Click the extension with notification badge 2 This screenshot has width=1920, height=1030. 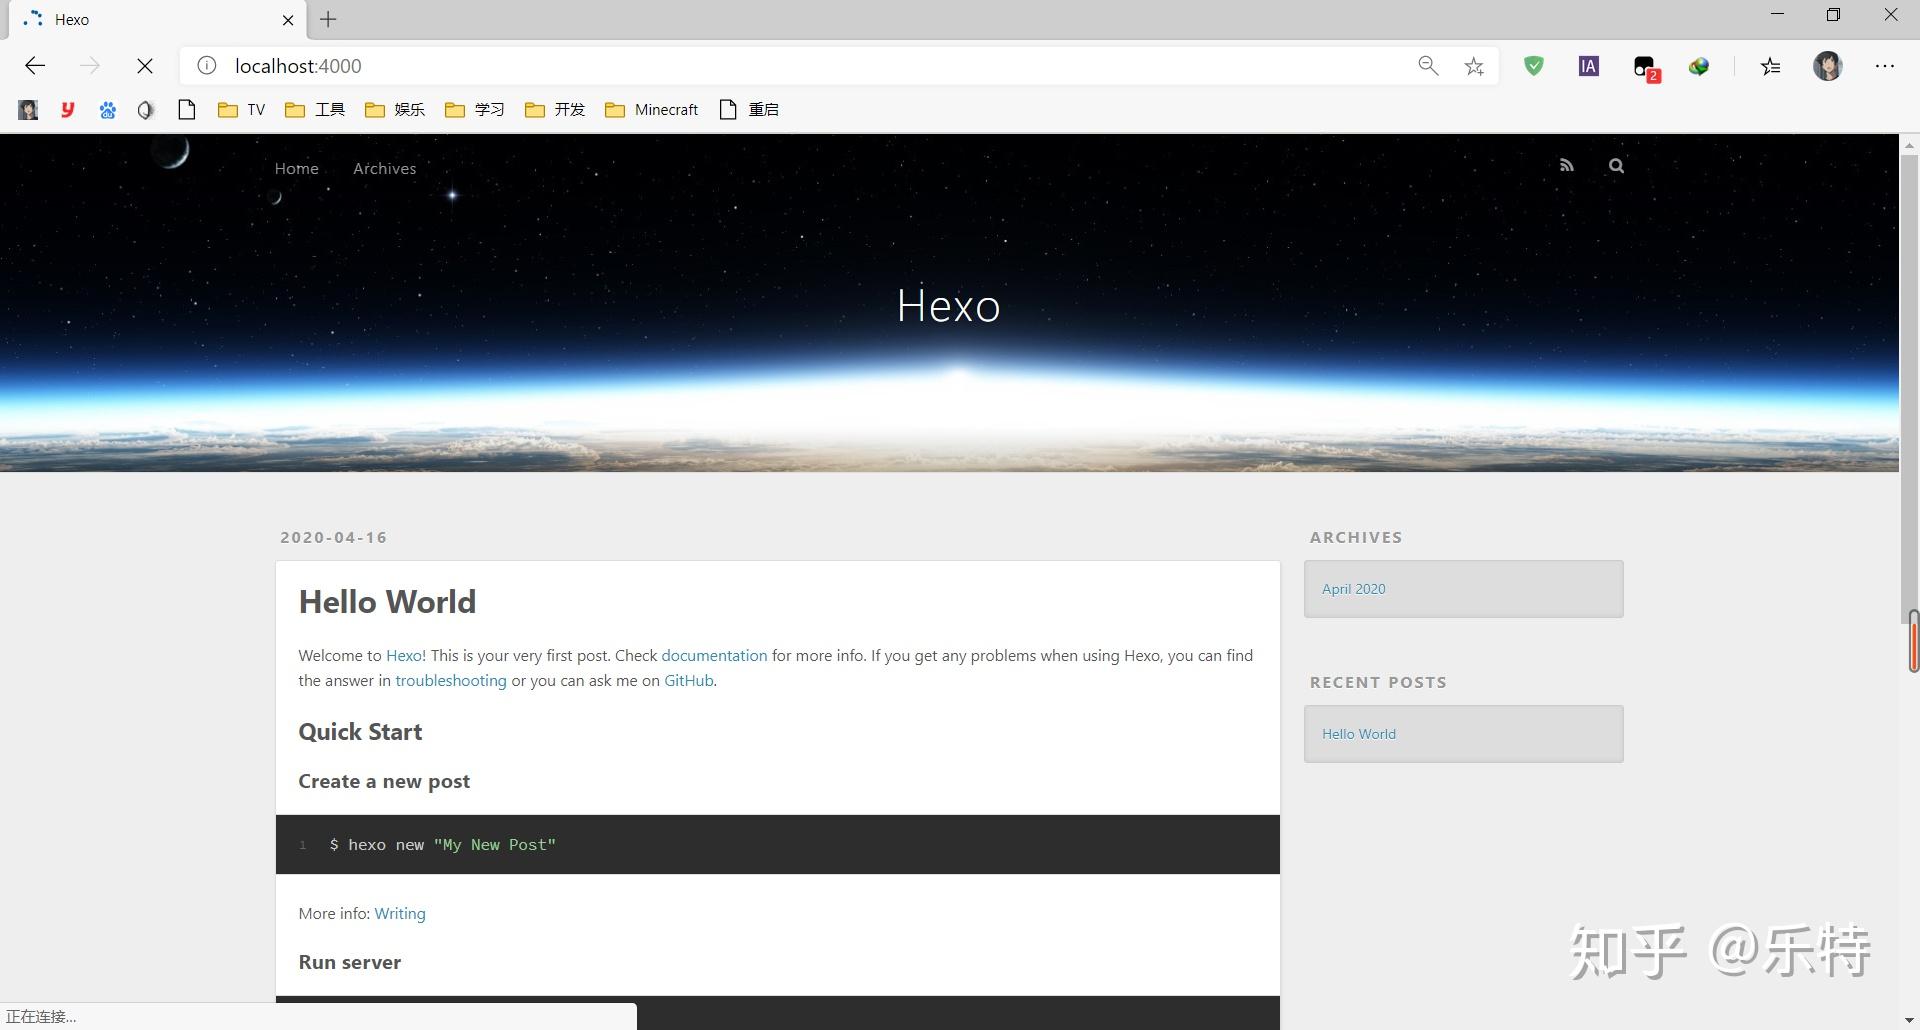(1645, 66)
